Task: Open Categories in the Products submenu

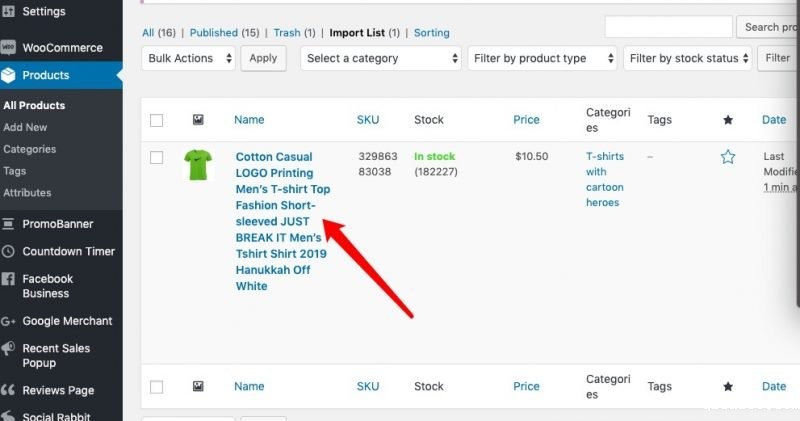Action: (x=30, y=149)
